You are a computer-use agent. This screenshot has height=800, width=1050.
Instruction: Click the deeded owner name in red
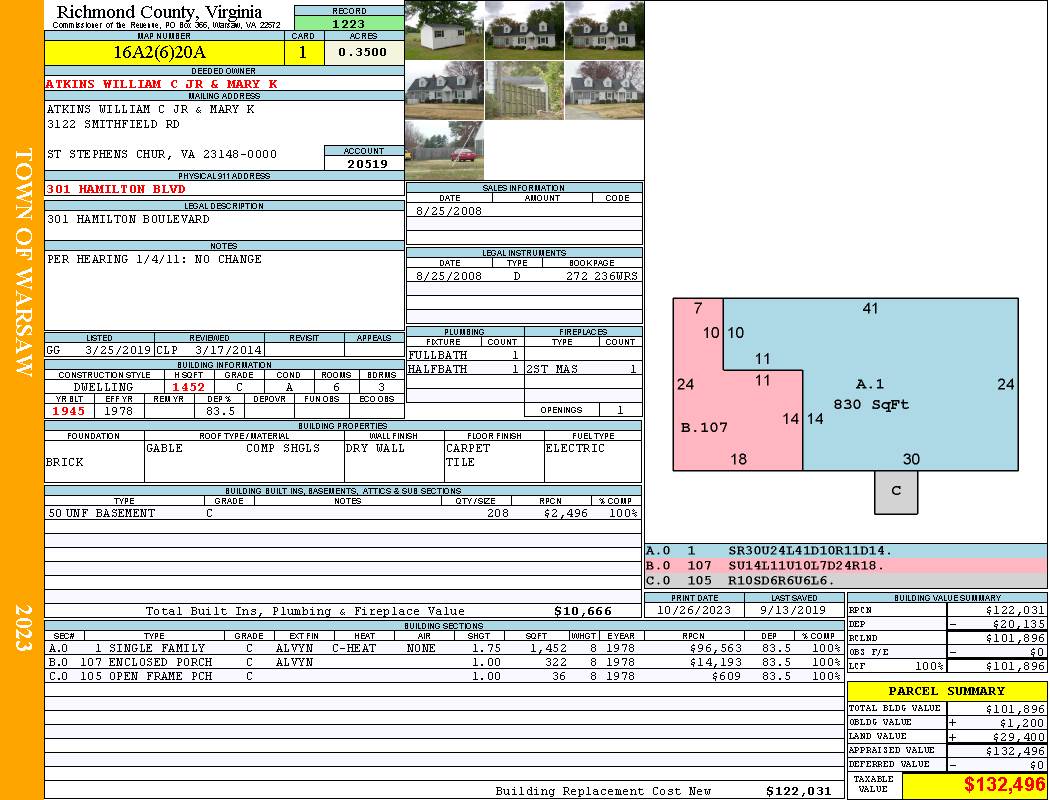point(161,84)
